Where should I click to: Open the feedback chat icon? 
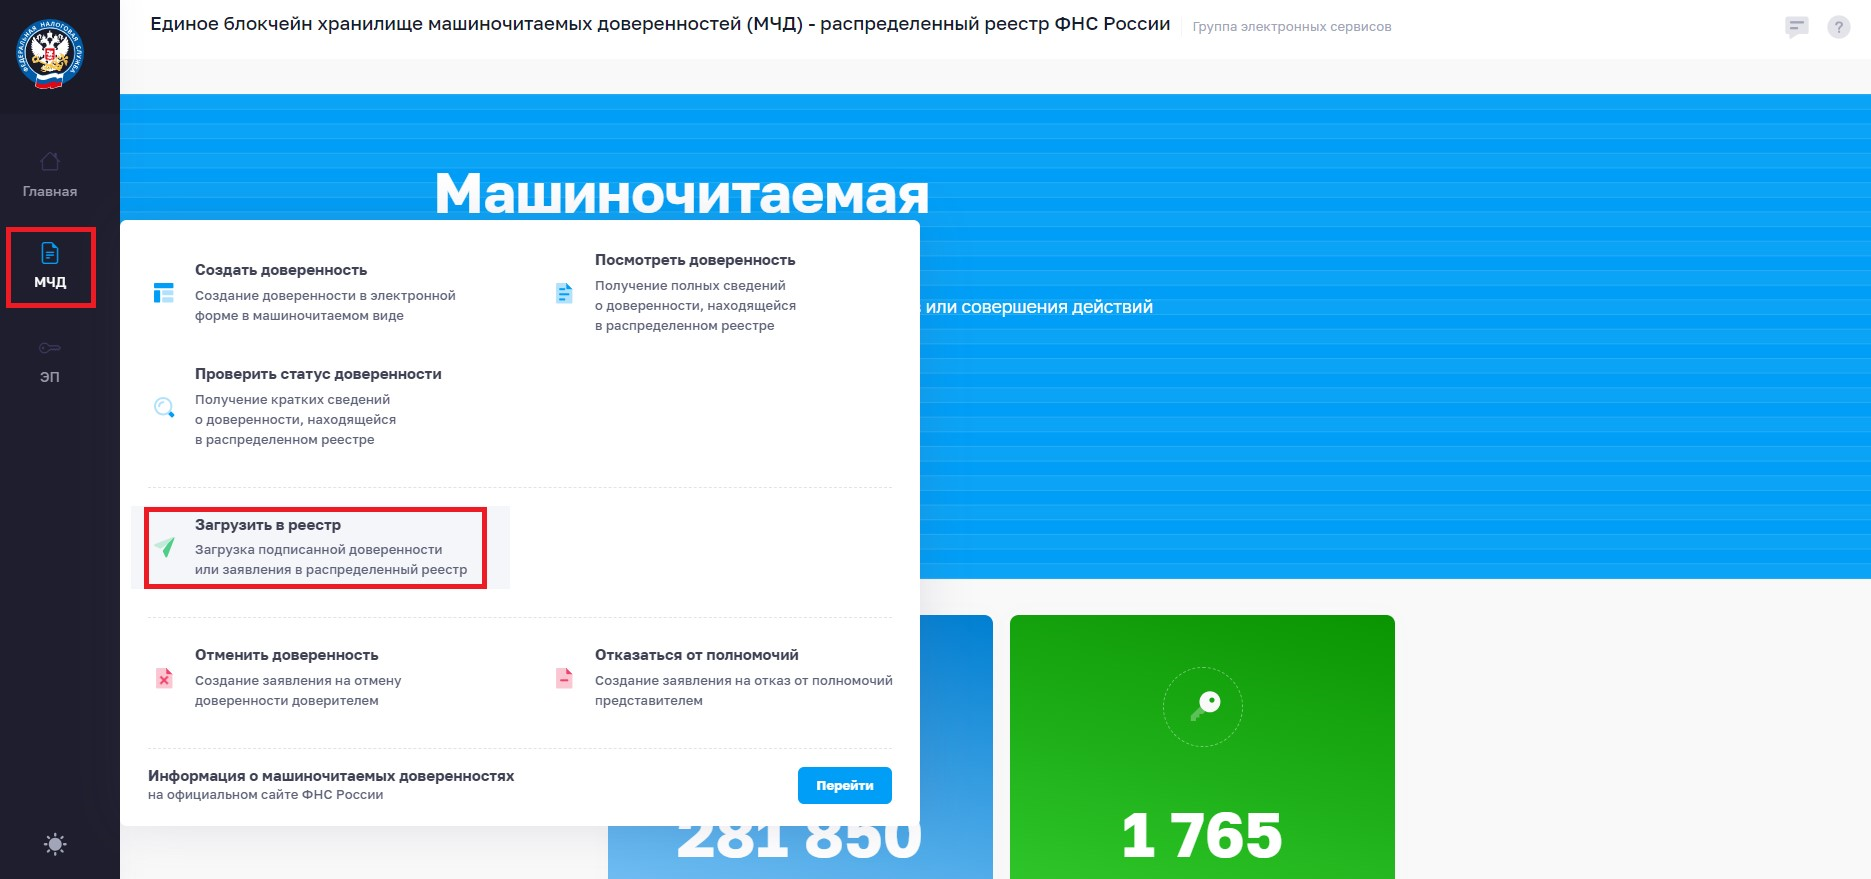[1796, 27]
